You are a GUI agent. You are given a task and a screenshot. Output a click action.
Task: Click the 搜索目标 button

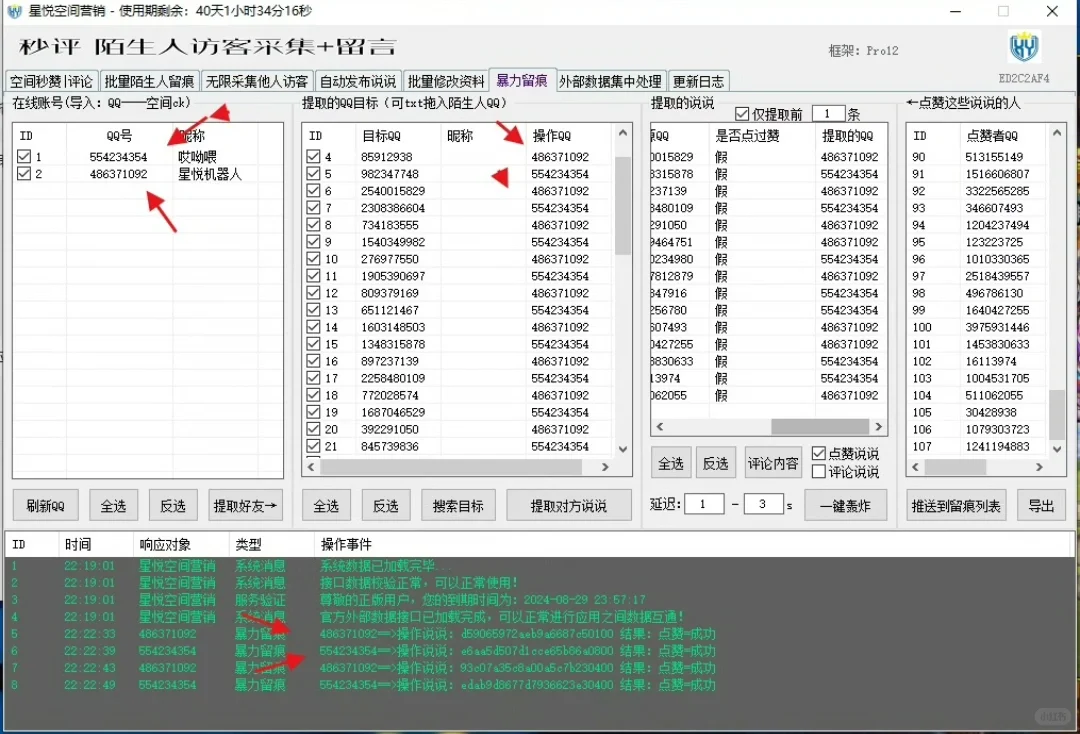[458, 505]
